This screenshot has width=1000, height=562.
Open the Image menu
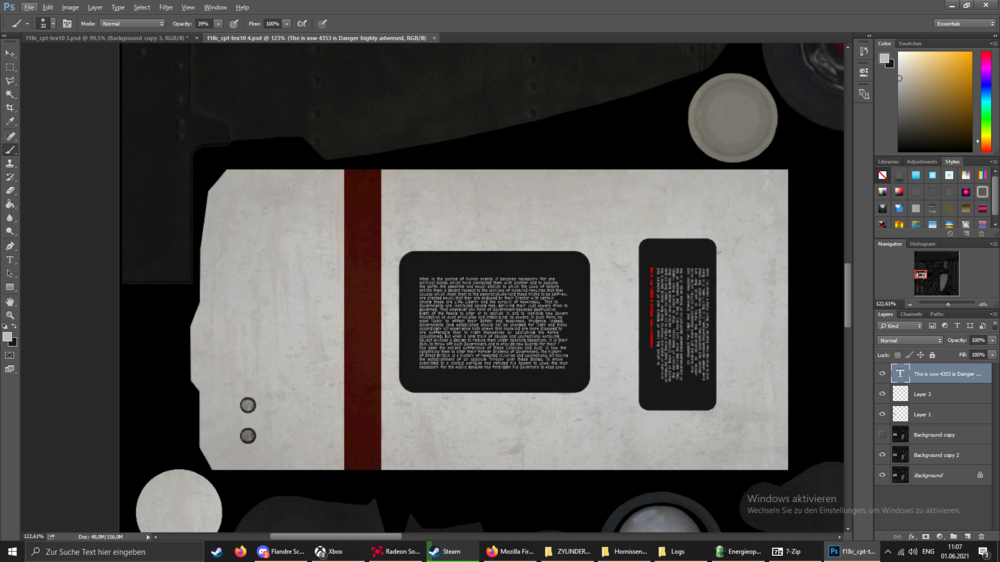(70, 8)
